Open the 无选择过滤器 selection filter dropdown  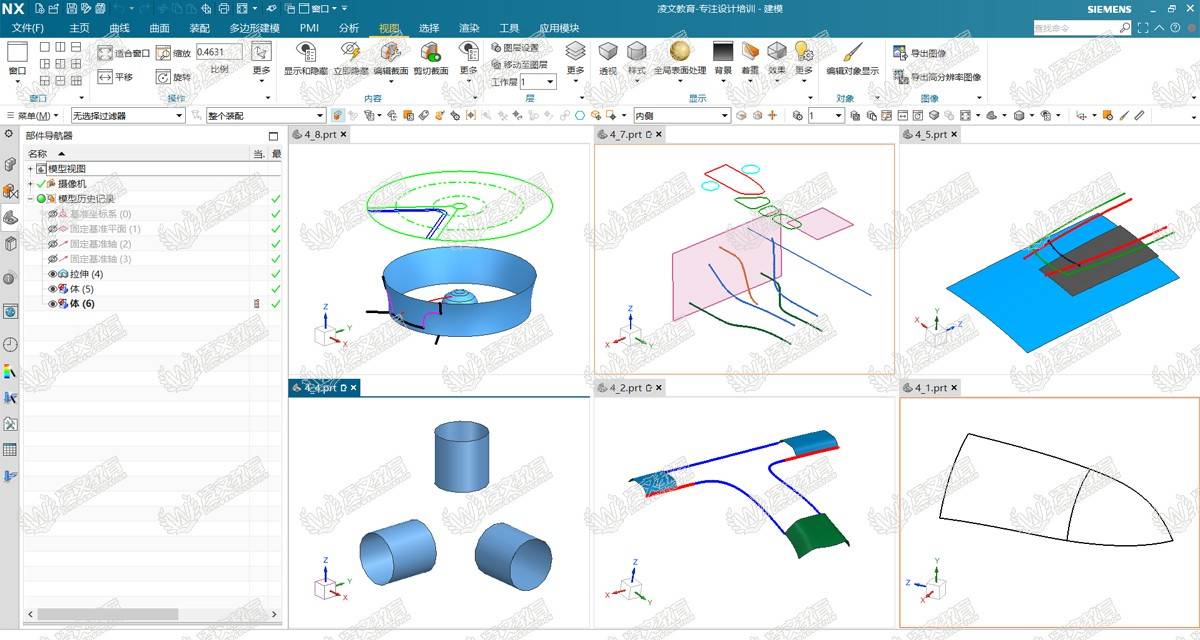pos(127,116)
